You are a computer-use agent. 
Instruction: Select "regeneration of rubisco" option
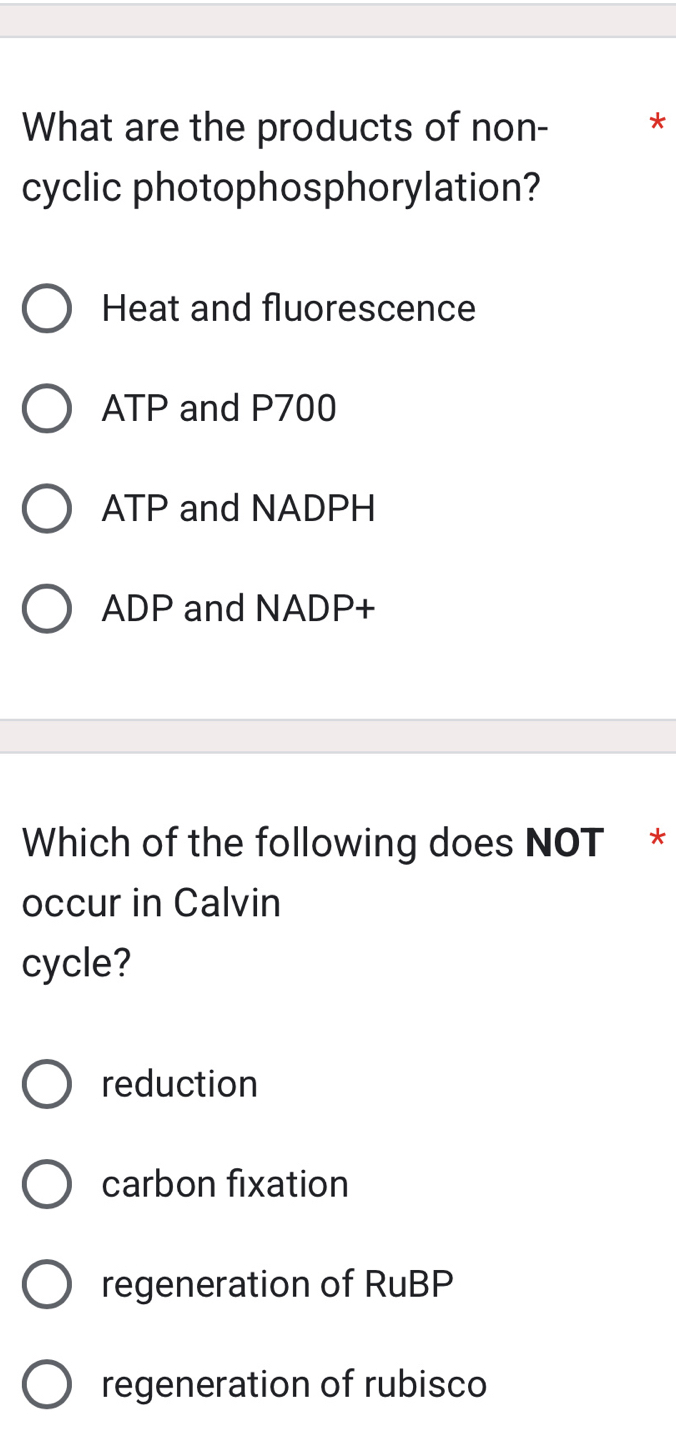[46, 1384]
